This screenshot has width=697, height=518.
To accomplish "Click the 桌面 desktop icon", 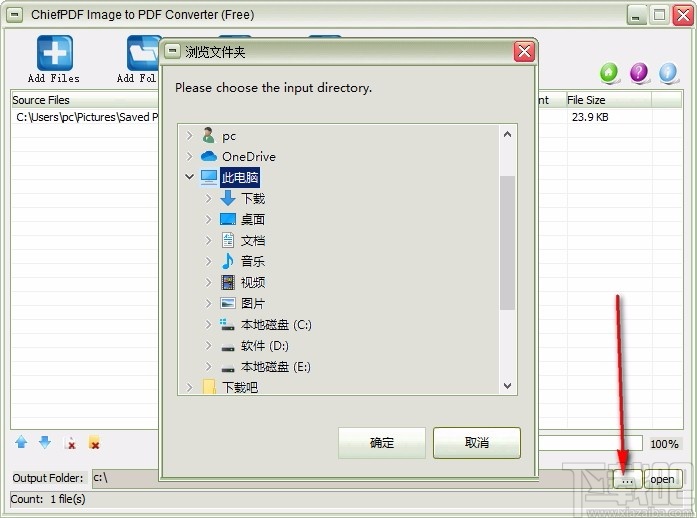I will [228, 219].
